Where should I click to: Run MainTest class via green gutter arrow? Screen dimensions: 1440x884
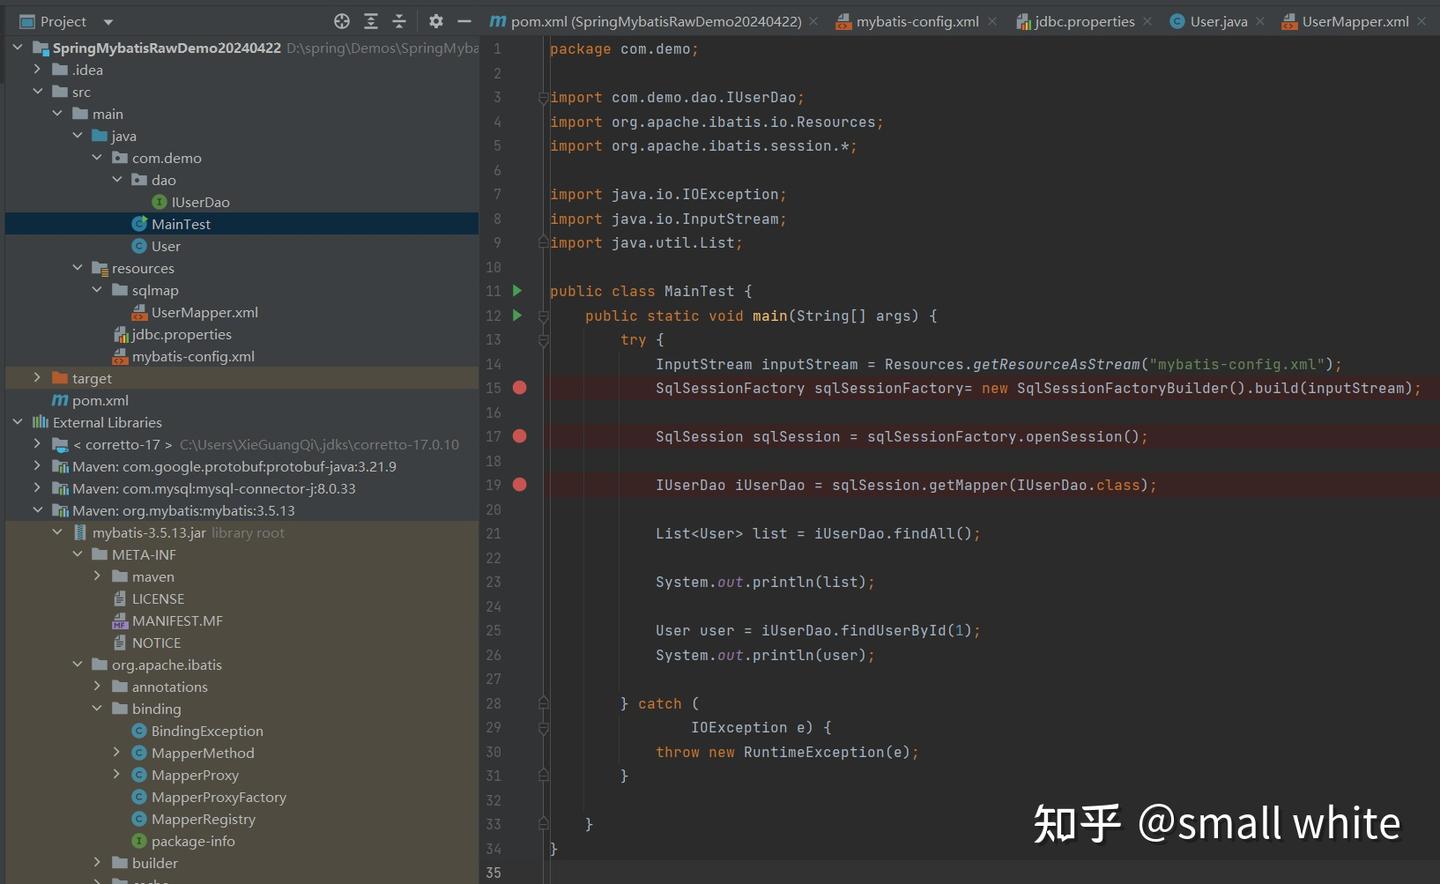tap(517, 290)
